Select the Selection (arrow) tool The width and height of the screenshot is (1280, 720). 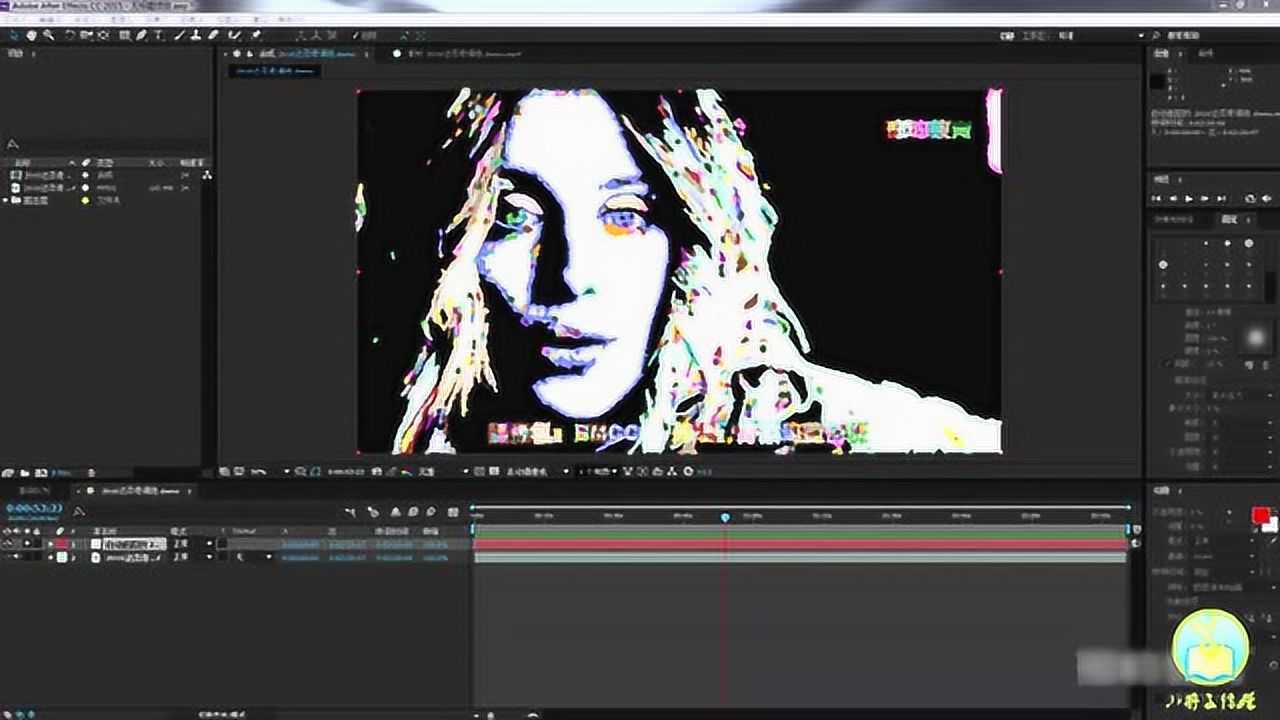[14, 35]
